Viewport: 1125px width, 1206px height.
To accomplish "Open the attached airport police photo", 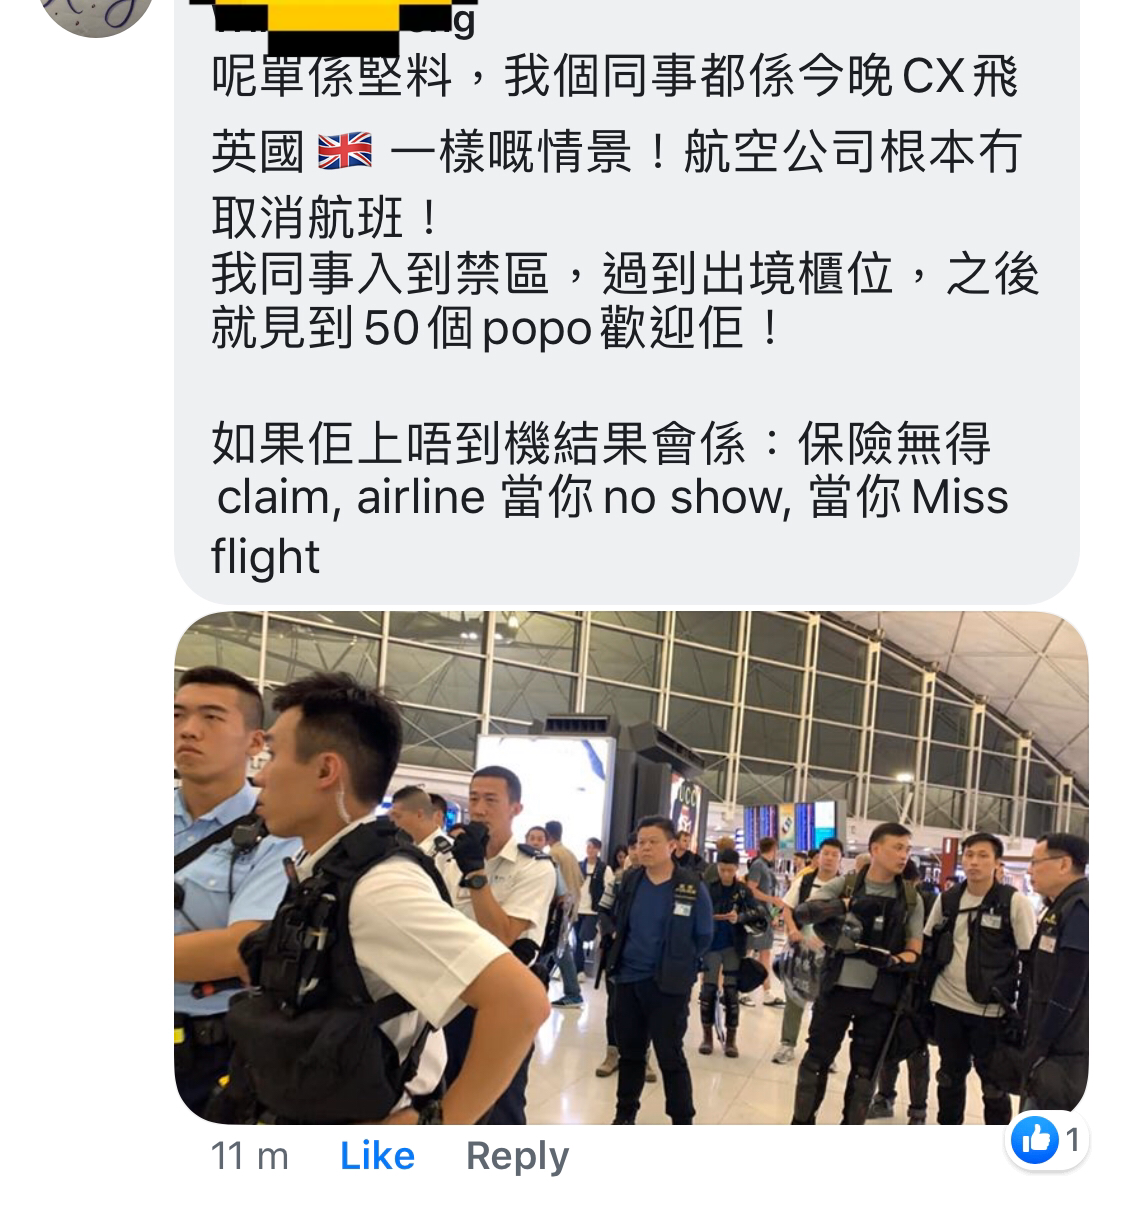I will (x=631, y=868).
